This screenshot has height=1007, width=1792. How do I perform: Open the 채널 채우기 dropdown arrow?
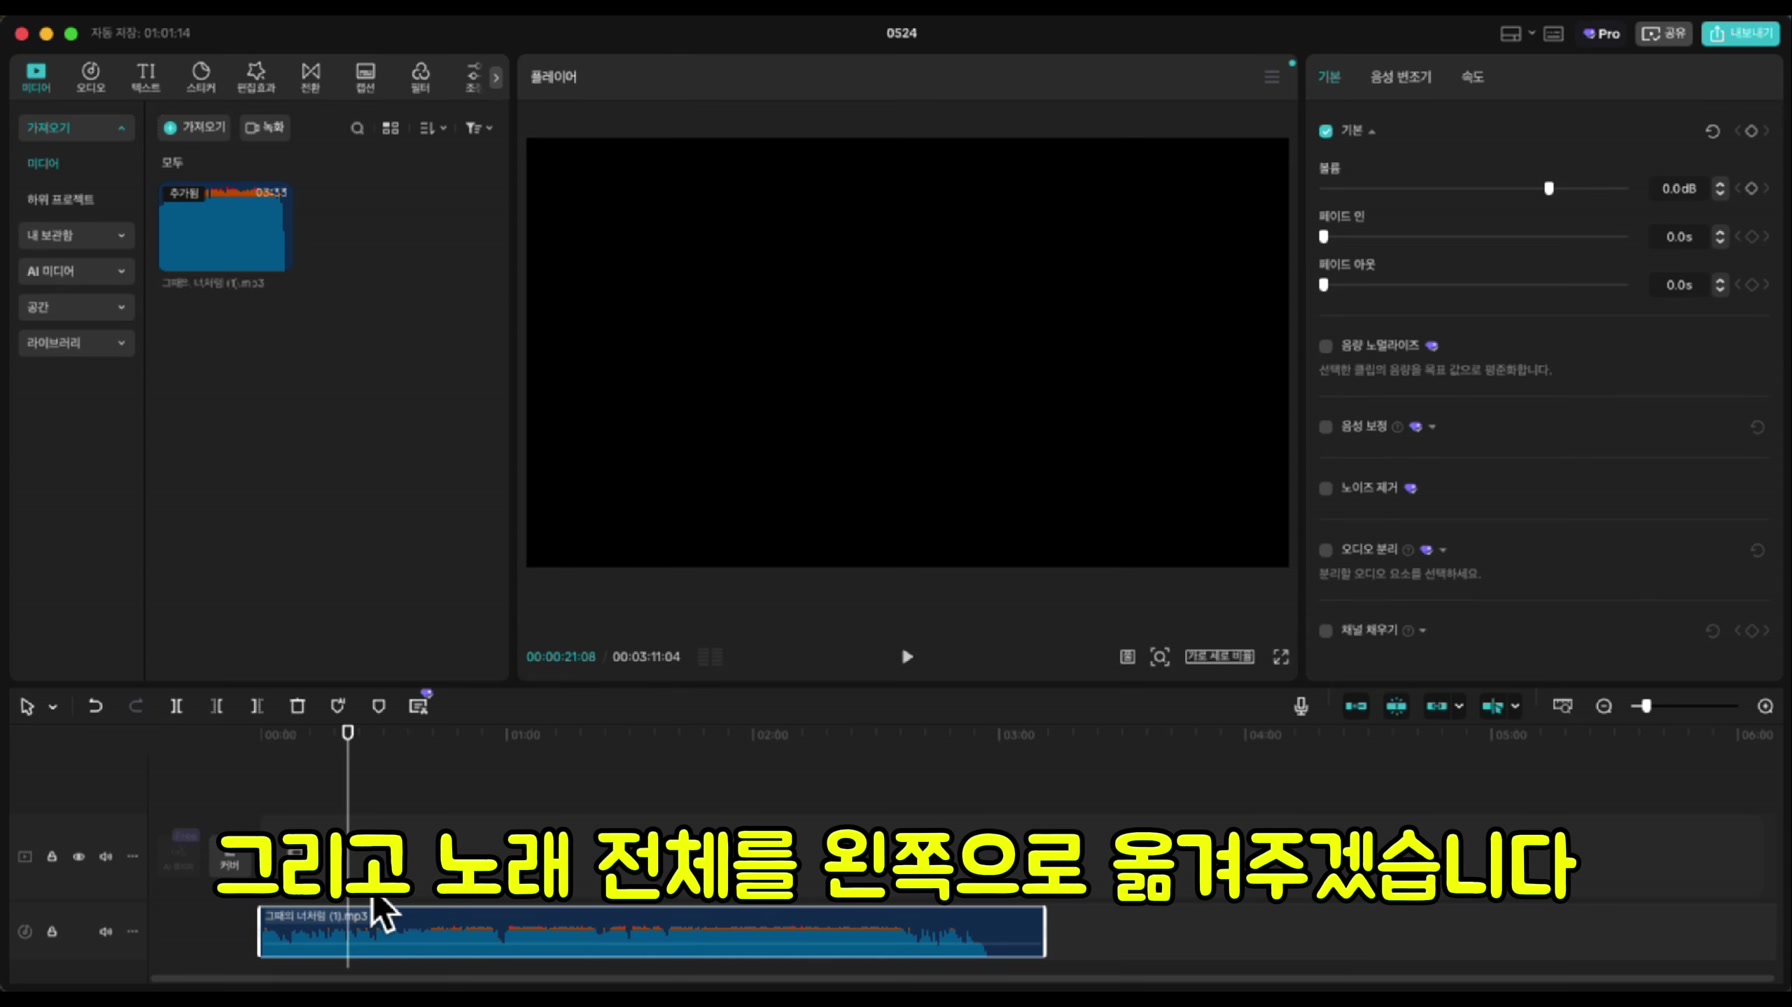click(1423, 631)
